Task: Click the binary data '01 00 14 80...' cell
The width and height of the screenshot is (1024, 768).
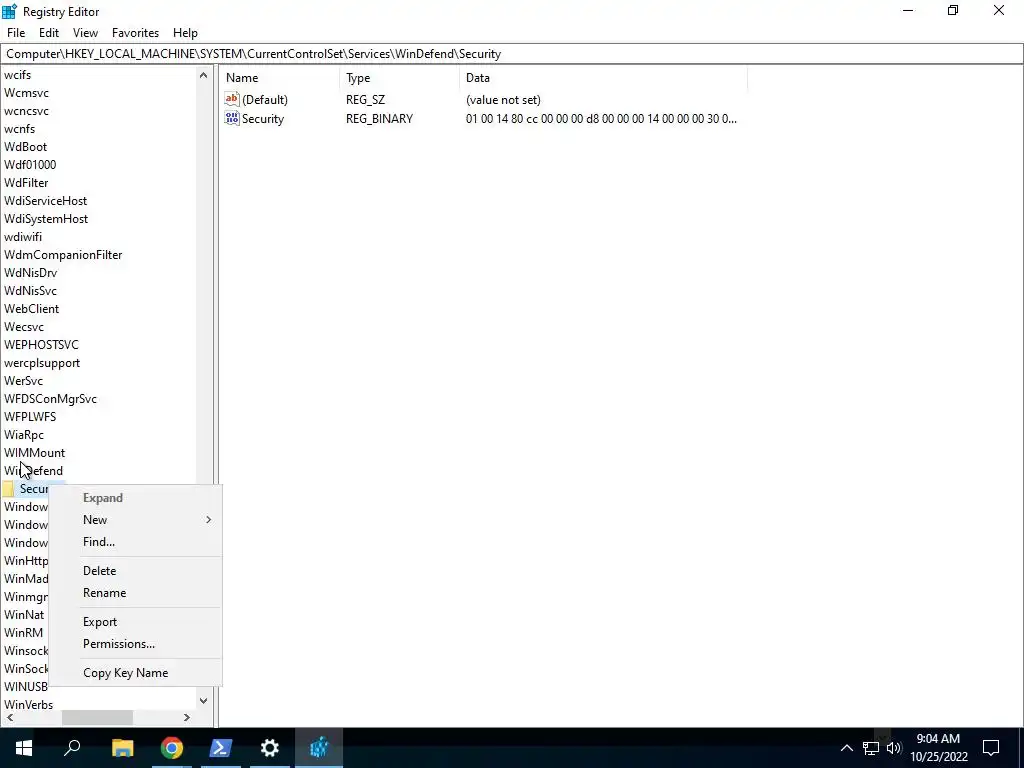Action: click(x=601, y=119)
